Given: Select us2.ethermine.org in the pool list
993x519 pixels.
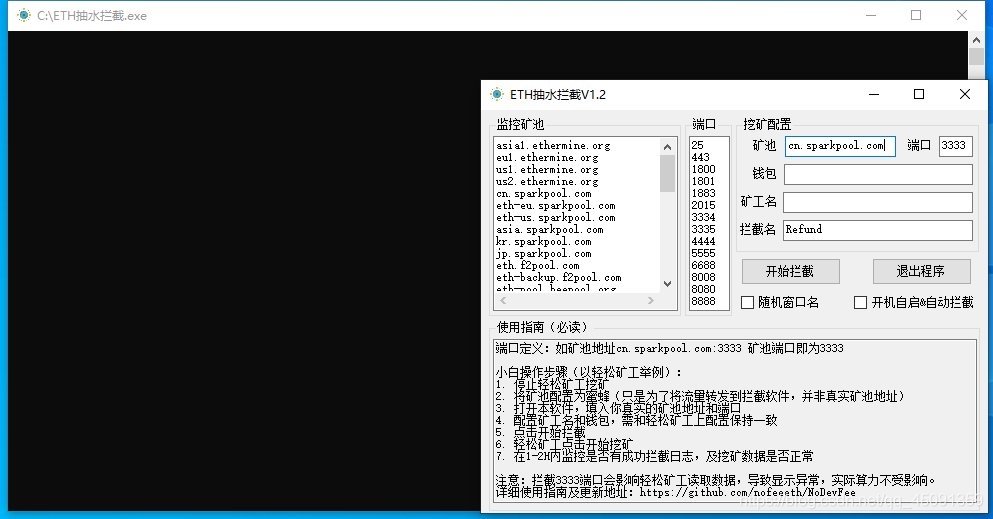Looking at the screenshot, I should pos(547,182).
